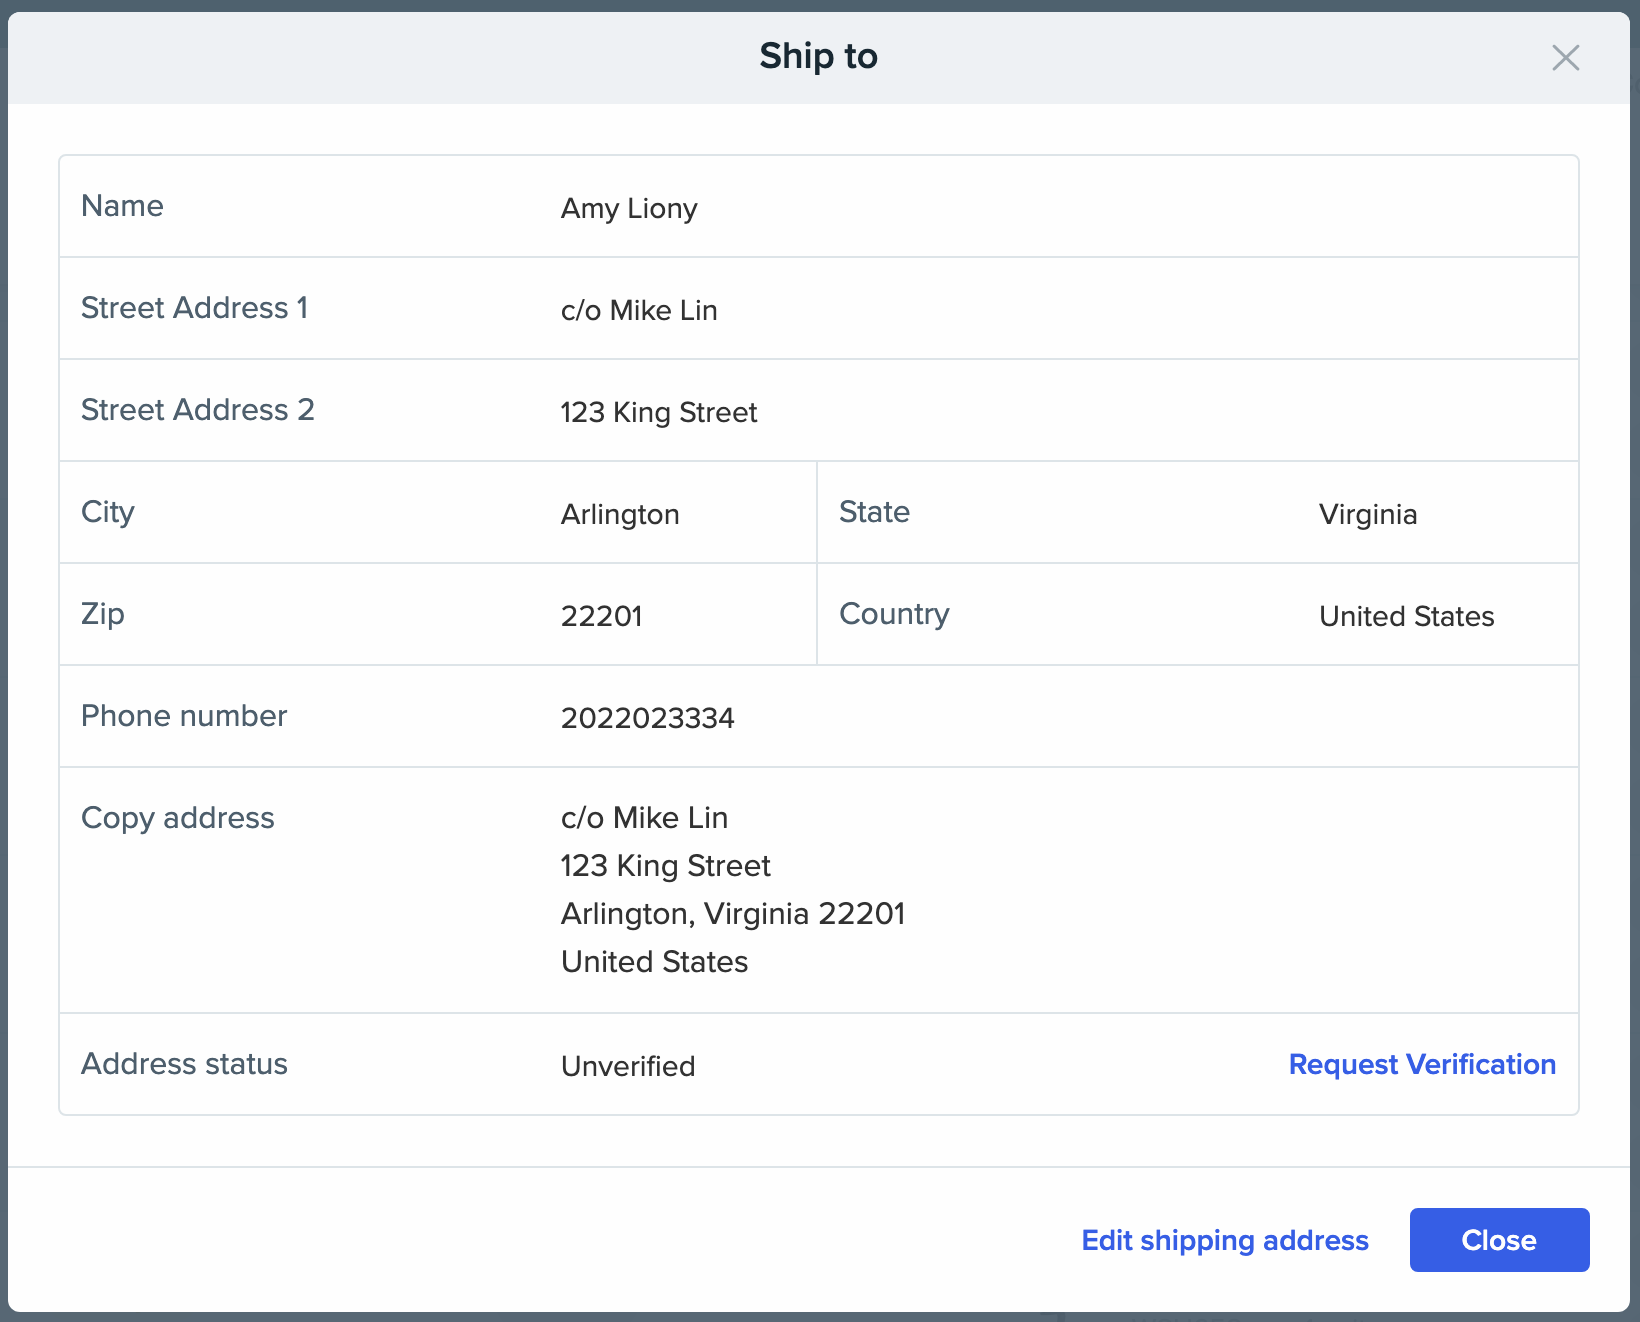Click the zip code 22201 value

(601, 616)
